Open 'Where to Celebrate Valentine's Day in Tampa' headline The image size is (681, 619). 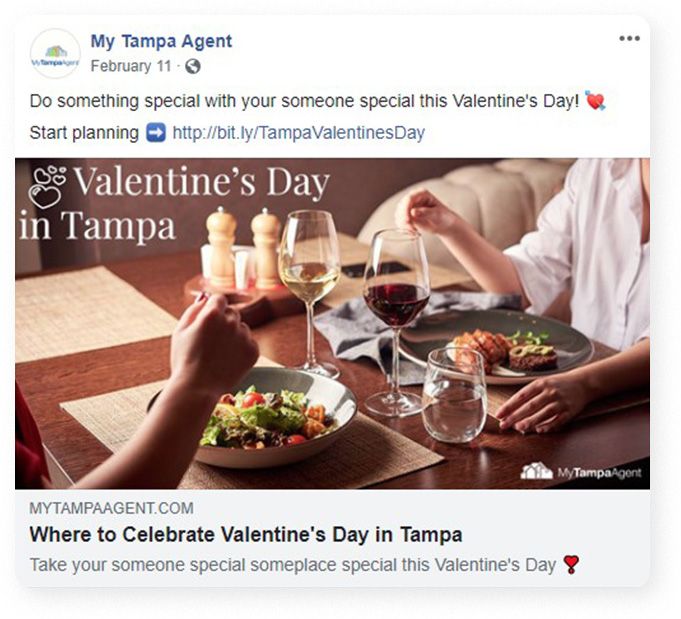tap(246, 534)
